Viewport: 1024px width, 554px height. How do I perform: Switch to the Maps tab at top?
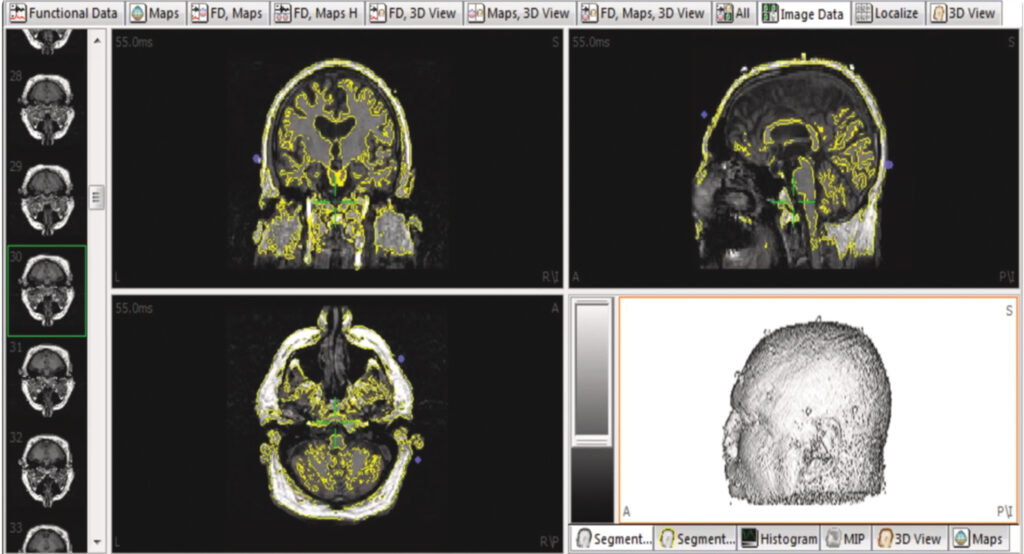point(155,13)
